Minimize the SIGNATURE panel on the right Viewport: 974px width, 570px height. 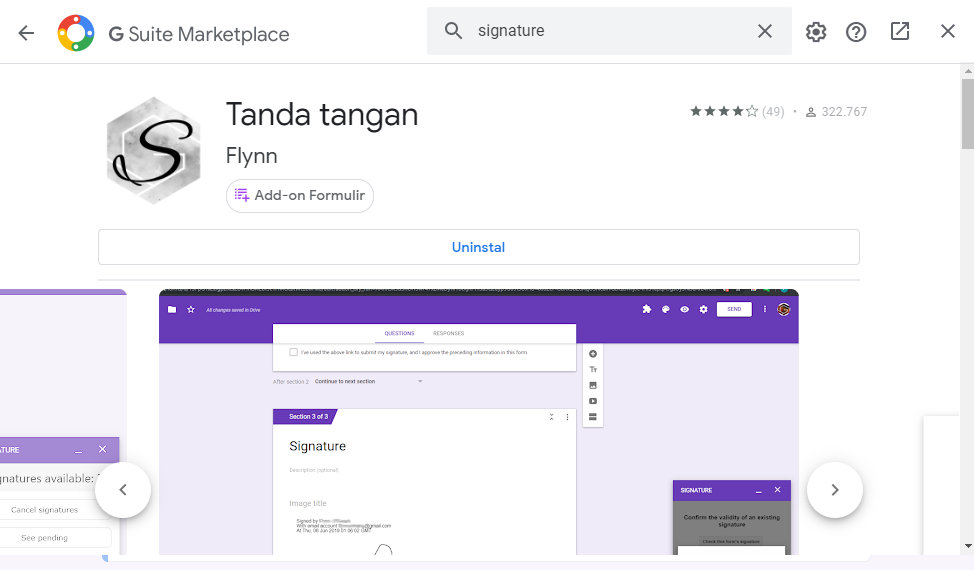tap(758, 491)
